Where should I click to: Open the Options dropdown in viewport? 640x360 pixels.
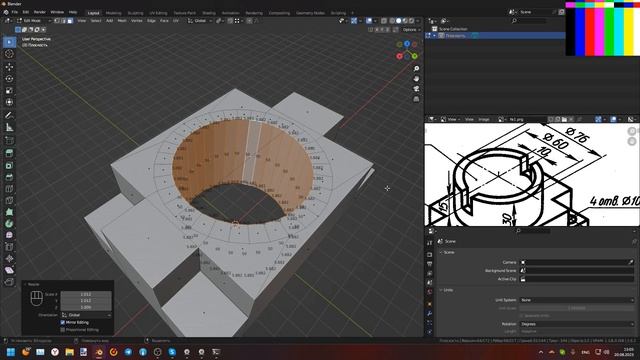[x=411, y=29]
